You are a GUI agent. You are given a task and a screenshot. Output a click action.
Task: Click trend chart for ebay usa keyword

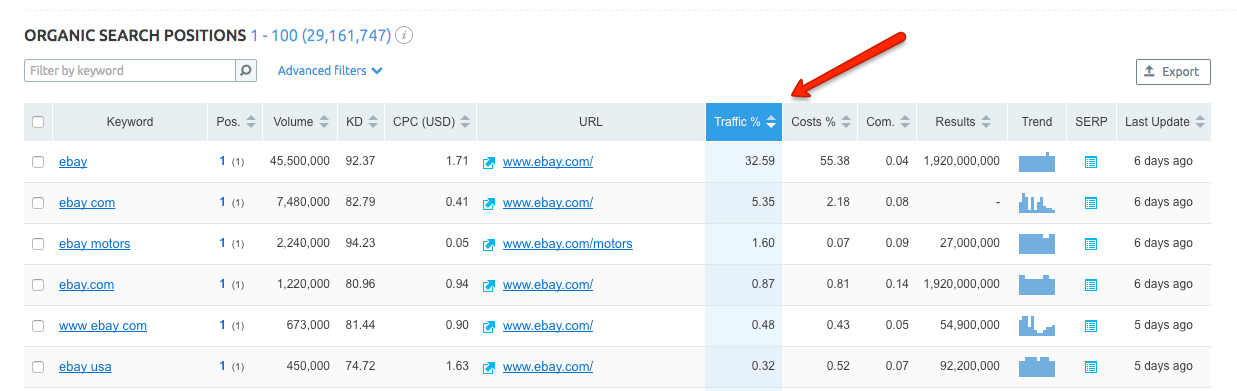pyautogui.click(x=1037, y=367)
